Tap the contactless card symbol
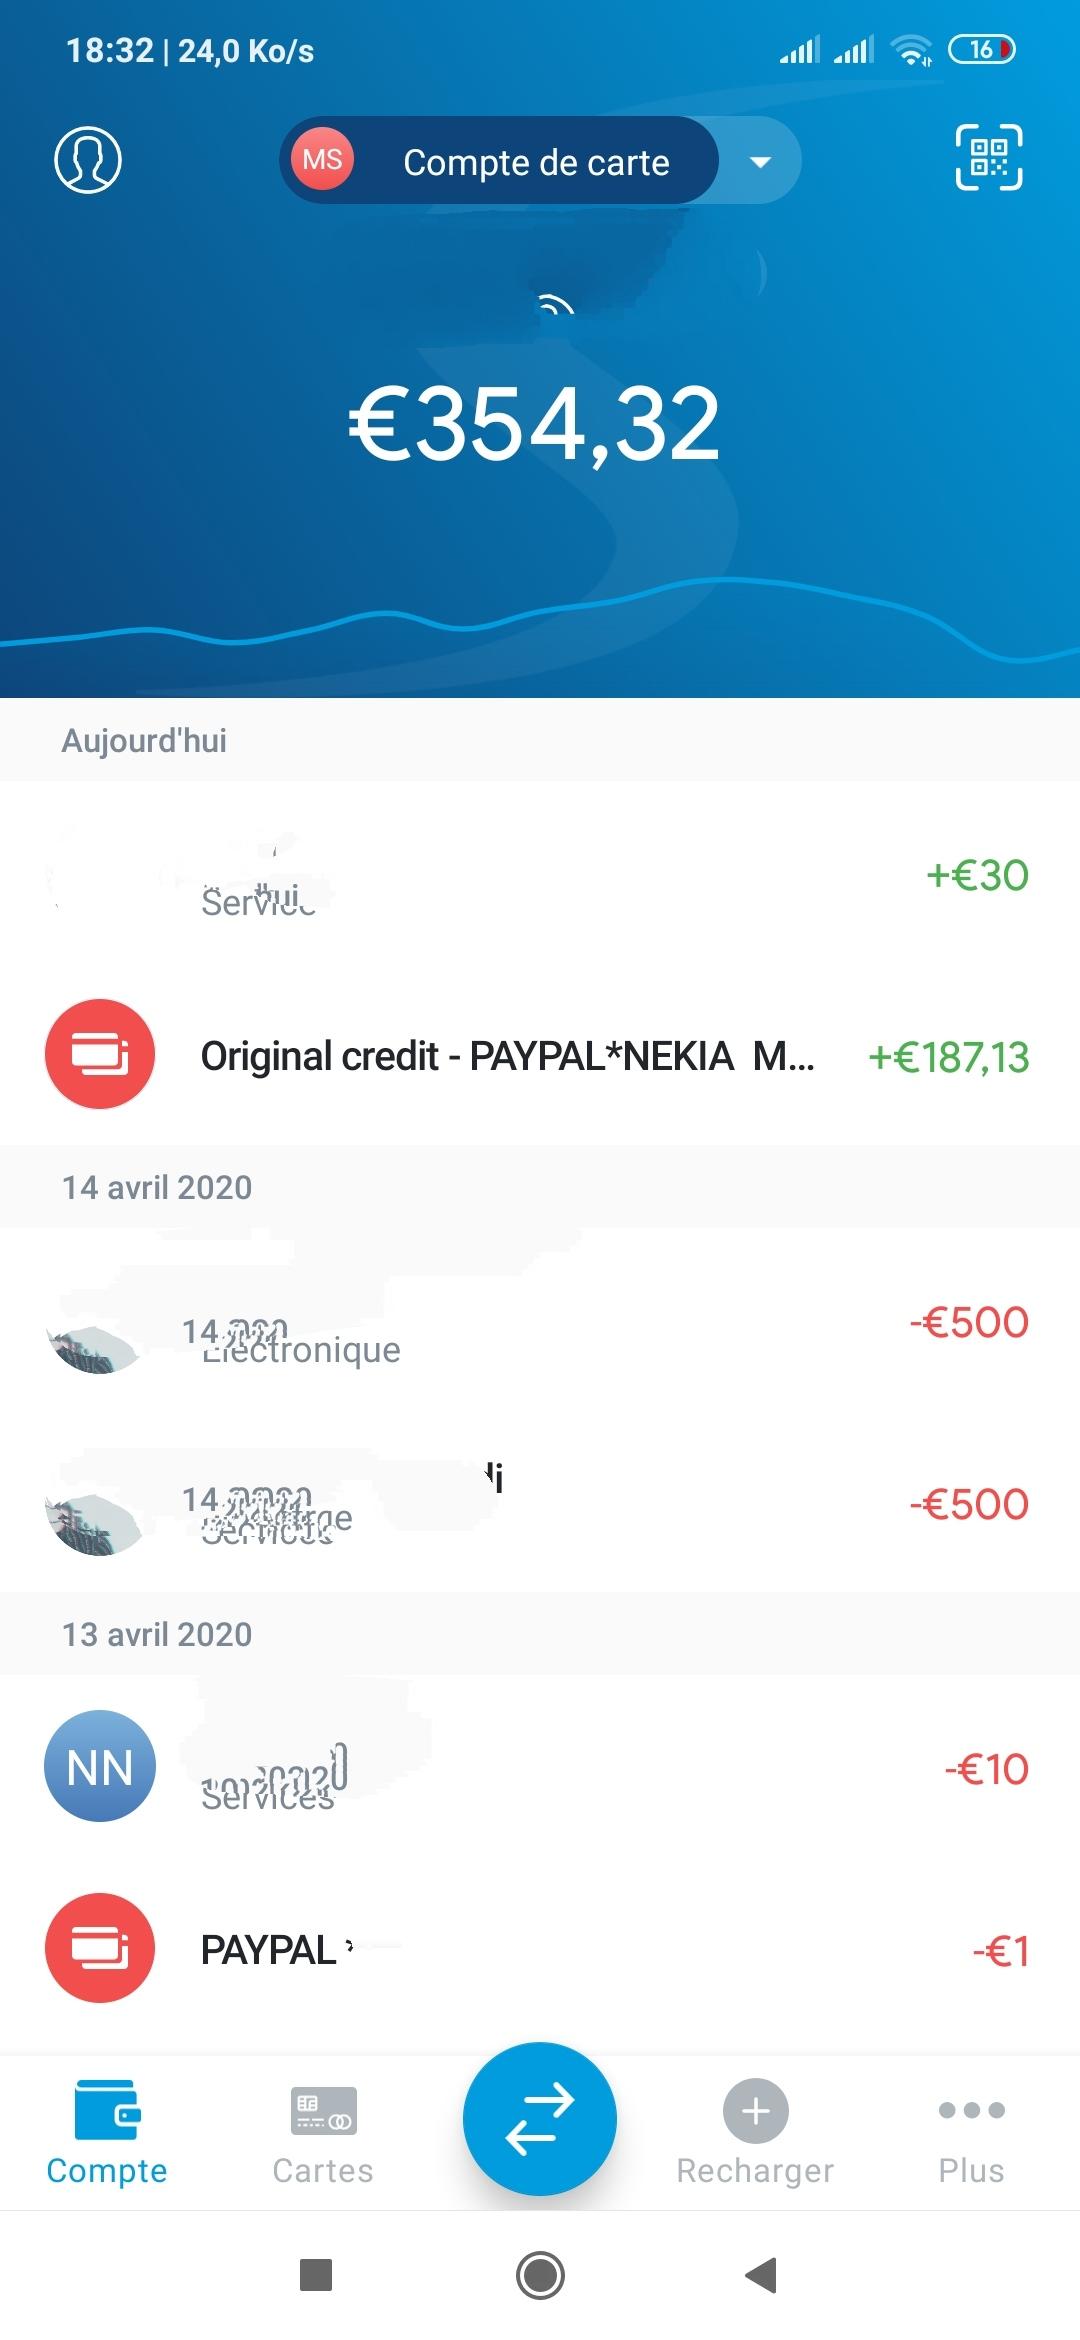Image resolution: width=1080 pixels, height=2340 pixels. click(555, 305)
